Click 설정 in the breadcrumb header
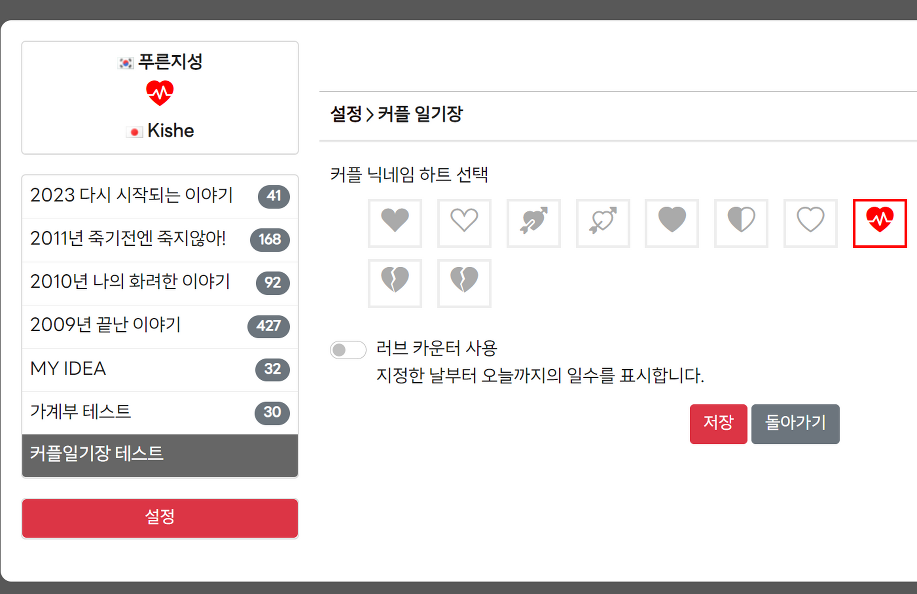This screenshot has height=594, width=917. click(346, 115)
